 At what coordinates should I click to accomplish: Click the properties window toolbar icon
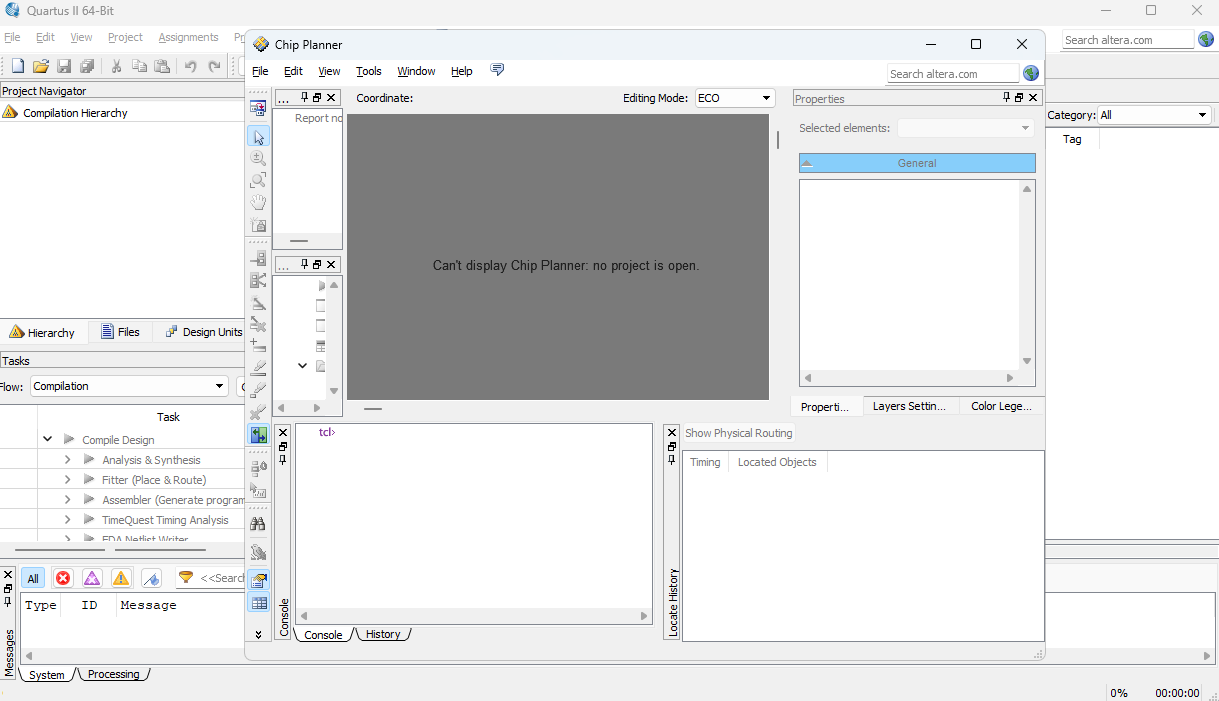[x=258, y=580]
